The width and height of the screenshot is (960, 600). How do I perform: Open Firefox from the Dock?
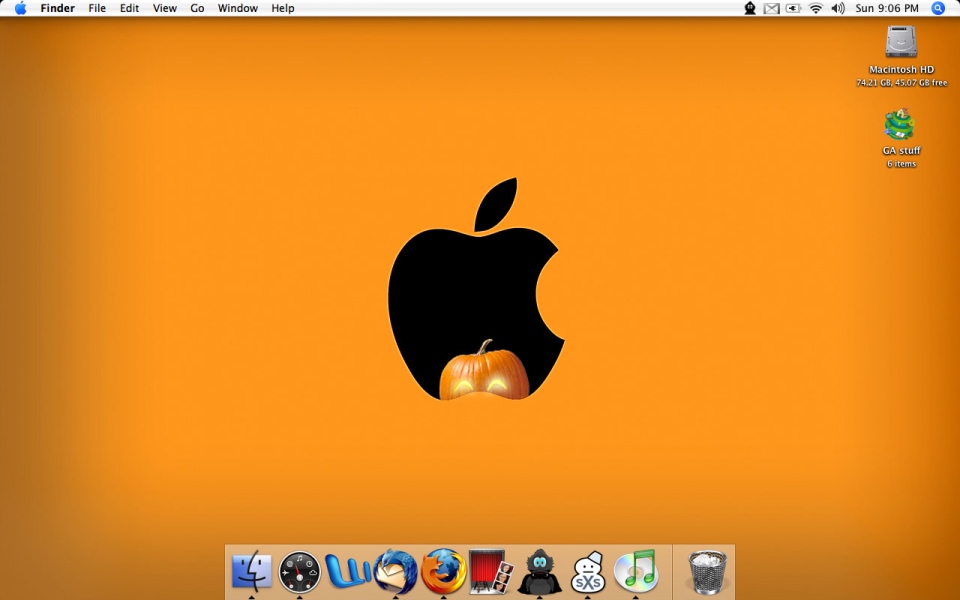(443, 571)
